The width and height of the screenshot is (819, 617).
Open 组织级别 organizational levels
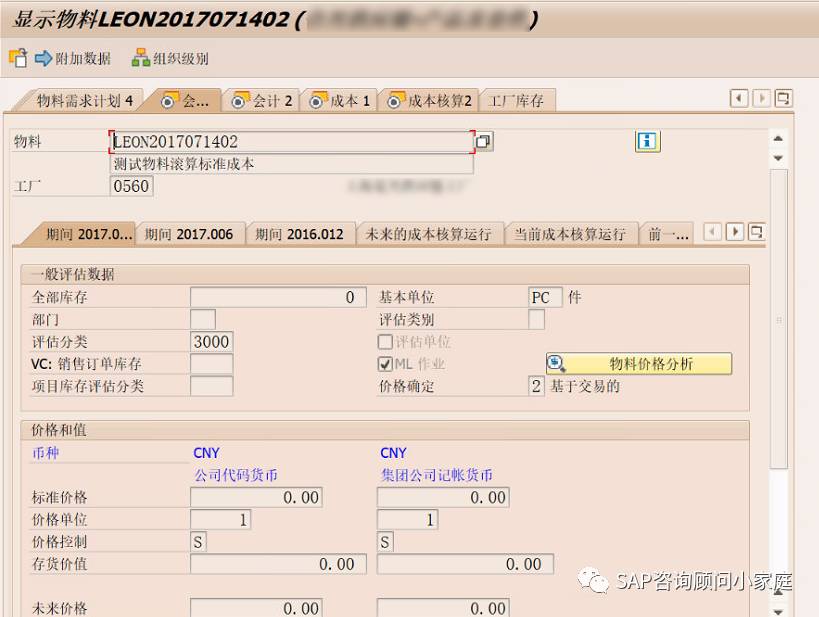170,58
